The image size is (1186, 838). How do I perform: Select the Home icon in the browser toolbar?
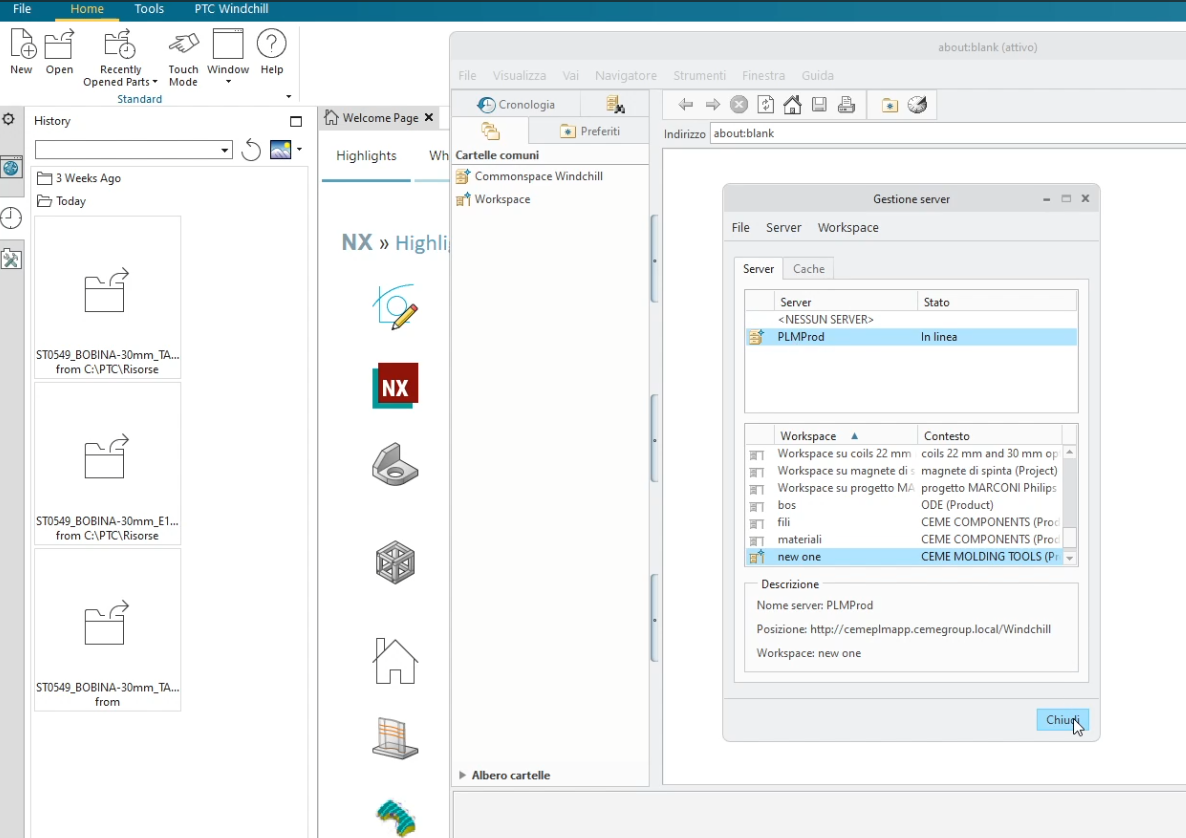[791, 104]
